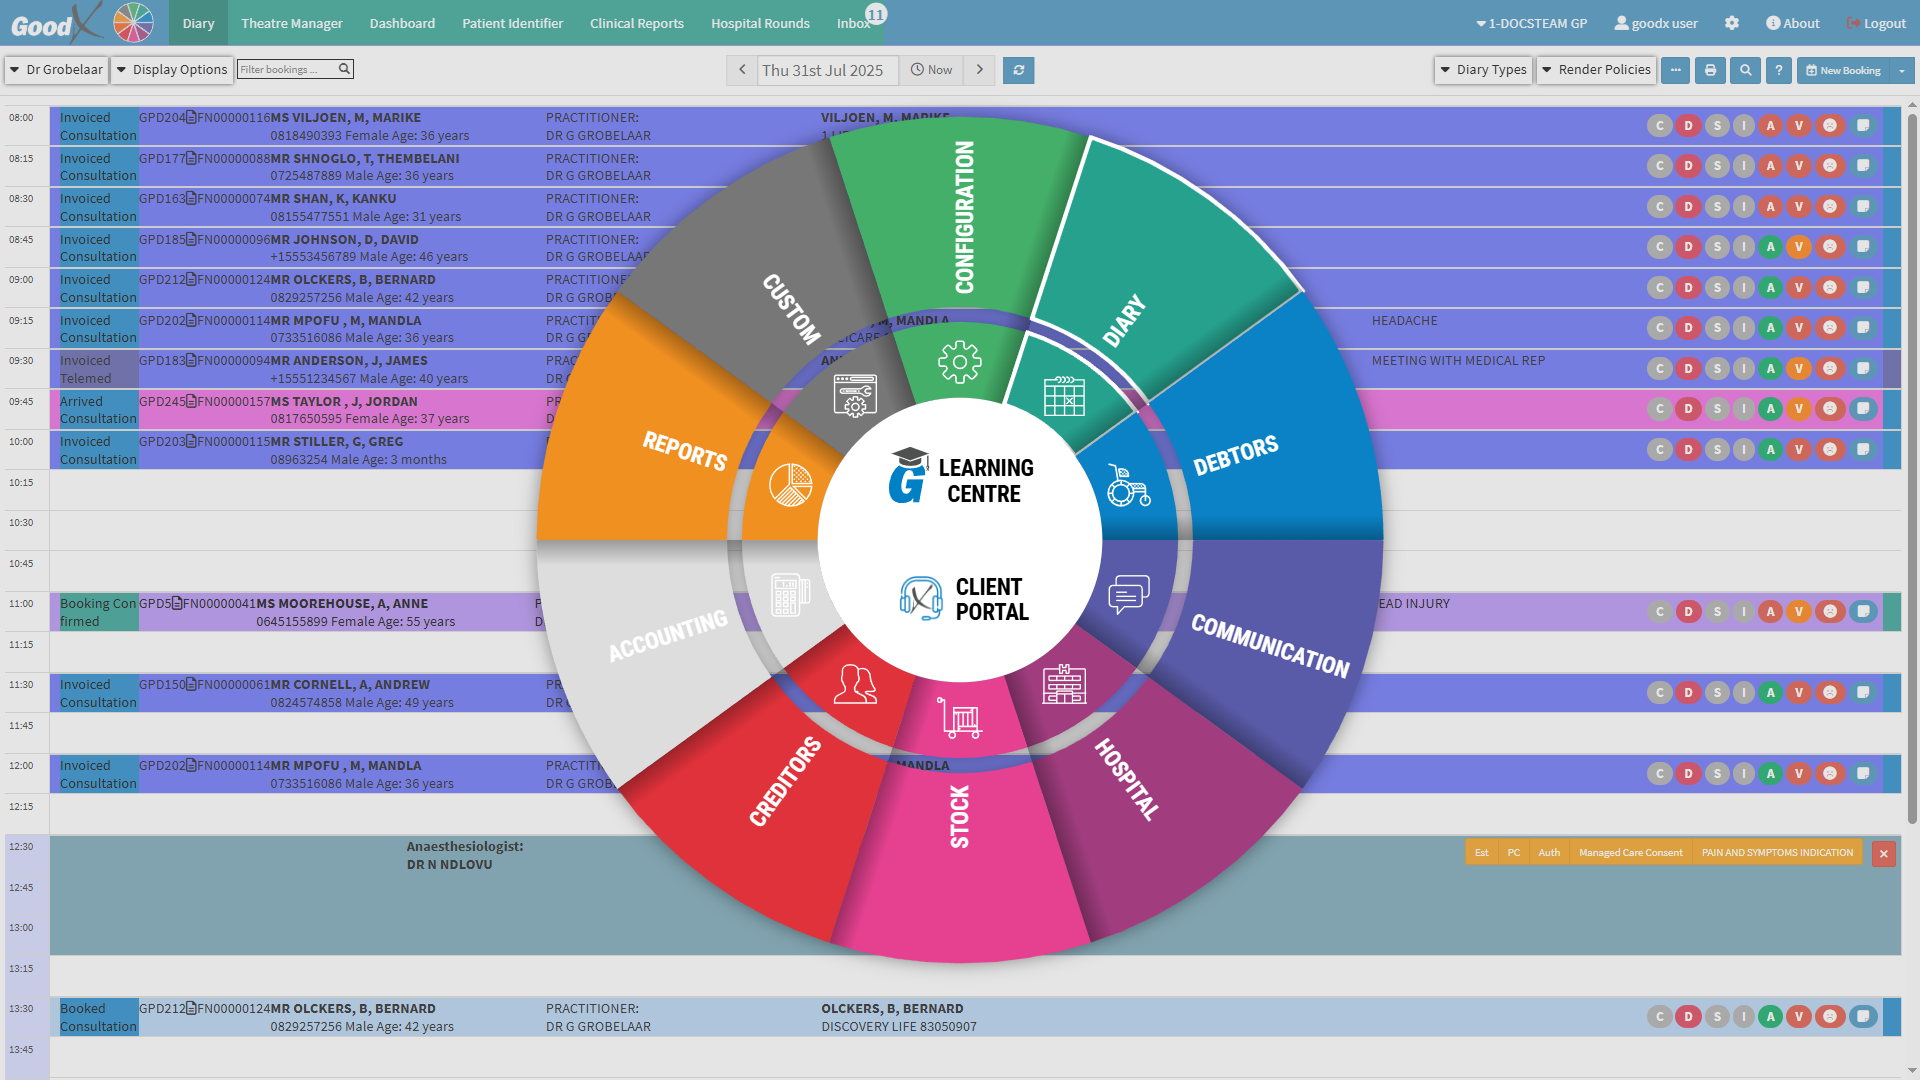Screen dimensions: 1920x1080
Task: Select the empty 10:15 time slot
Action: (975, 490)
